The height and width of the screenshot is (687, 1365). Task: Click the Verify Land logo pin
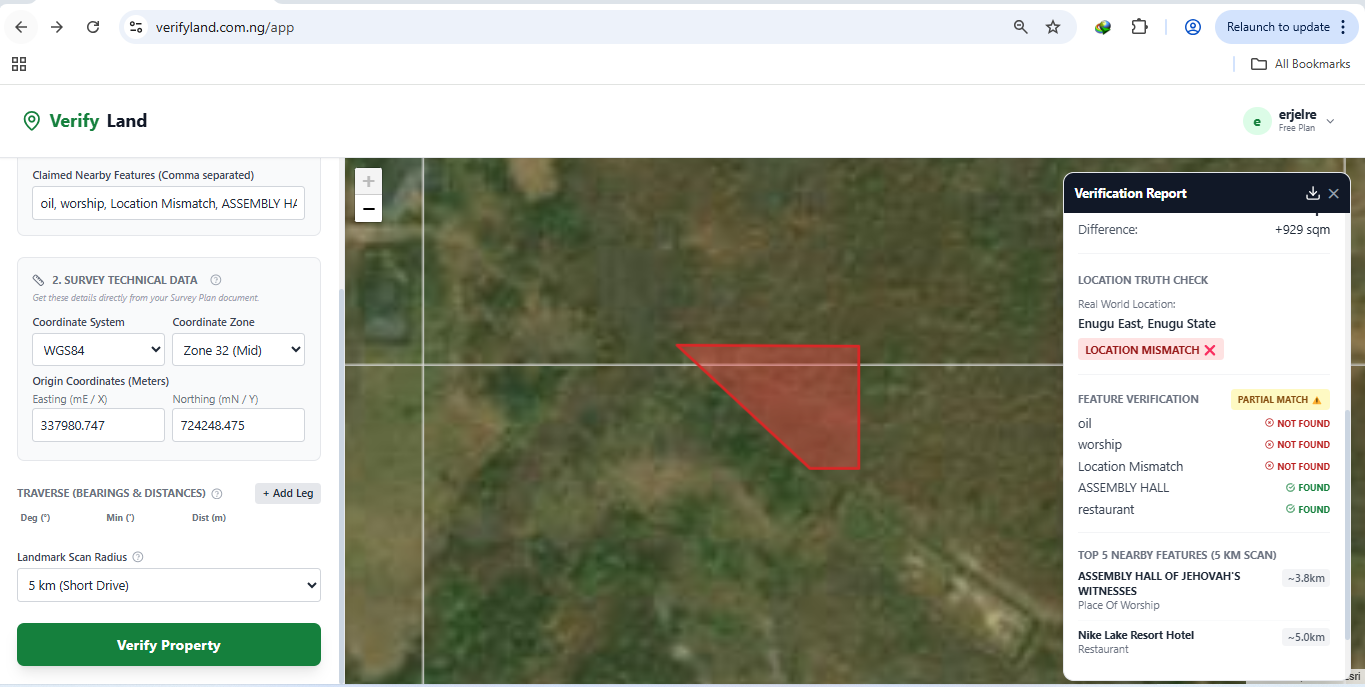pos(32,121)
